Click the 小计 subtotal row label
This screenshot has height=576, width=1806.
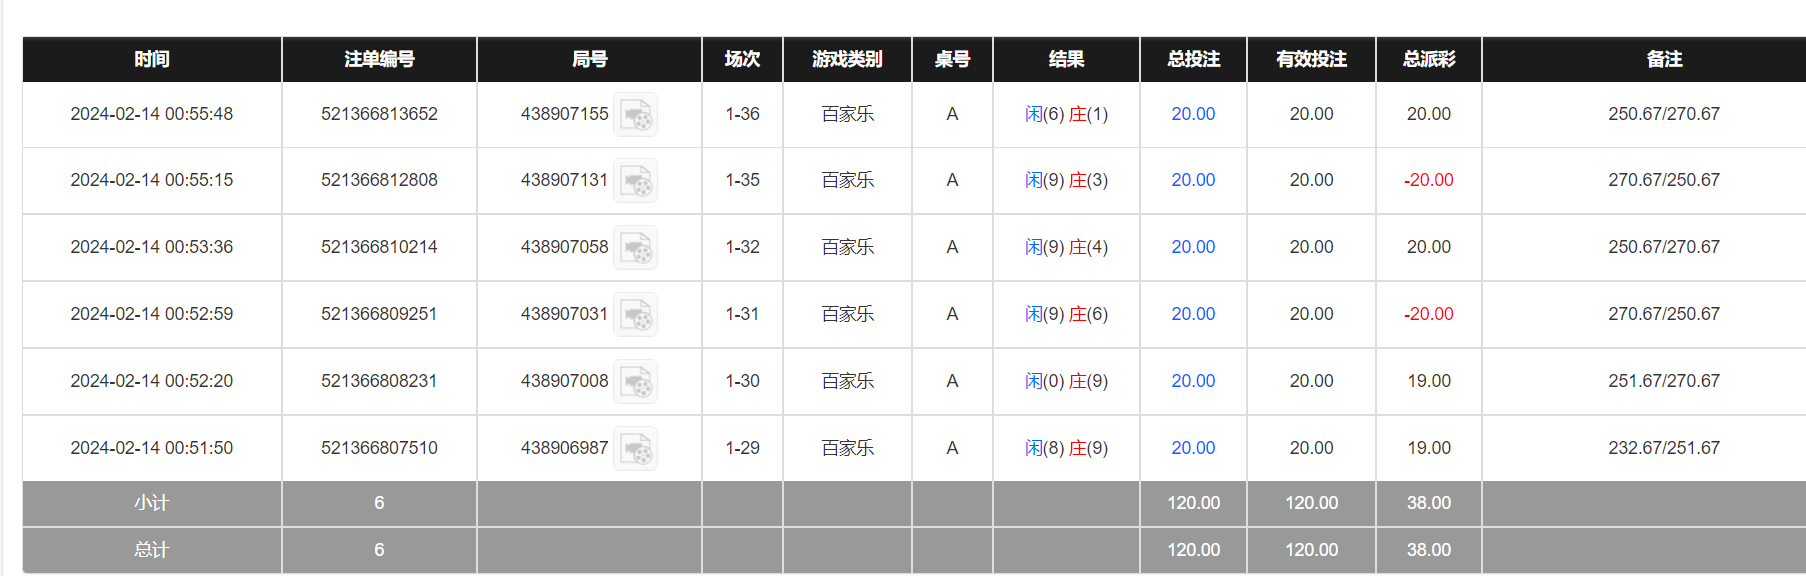(152, 503)
